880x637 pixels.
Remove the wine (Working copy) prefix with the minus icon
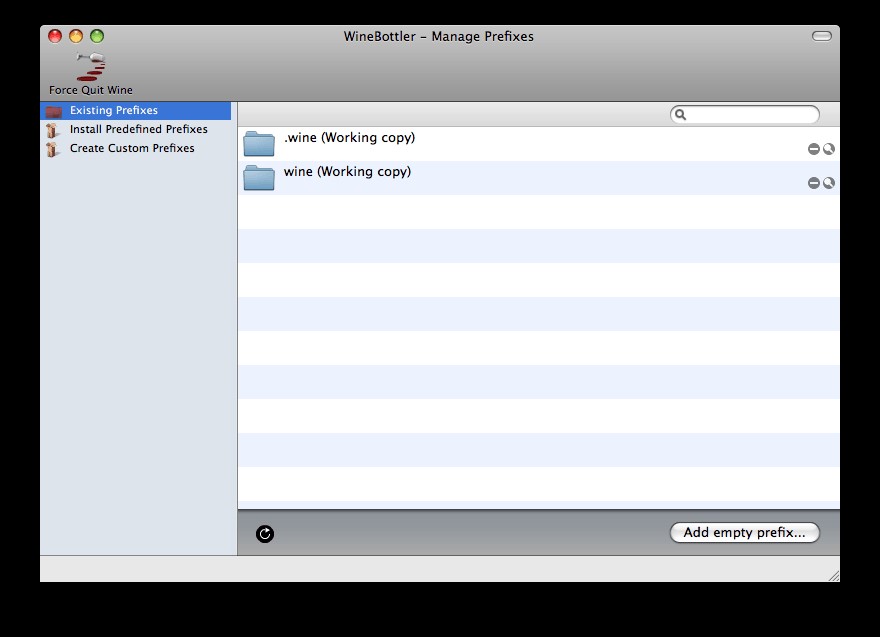pos(814,183)
